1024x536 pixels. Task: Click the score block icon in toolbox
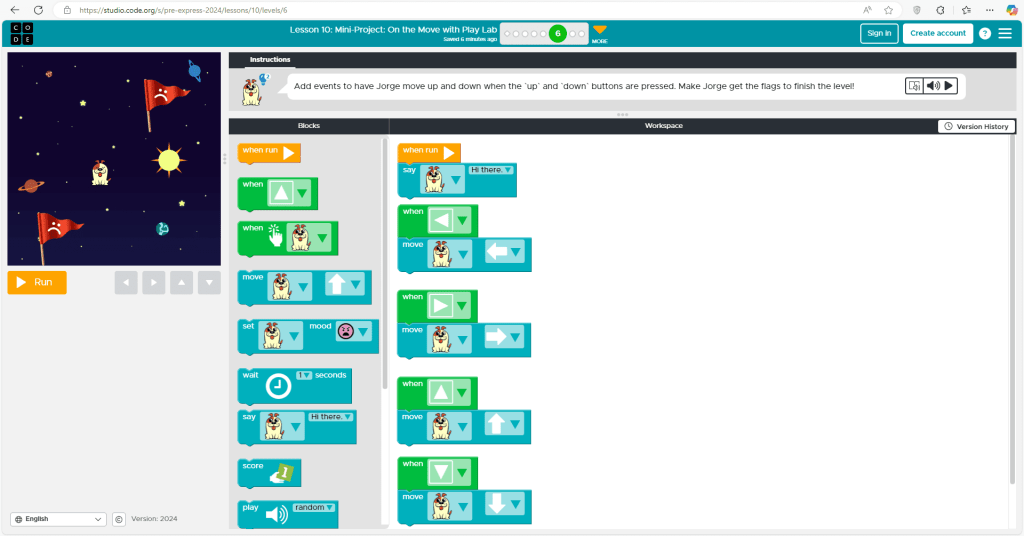(x=283, y=474)
